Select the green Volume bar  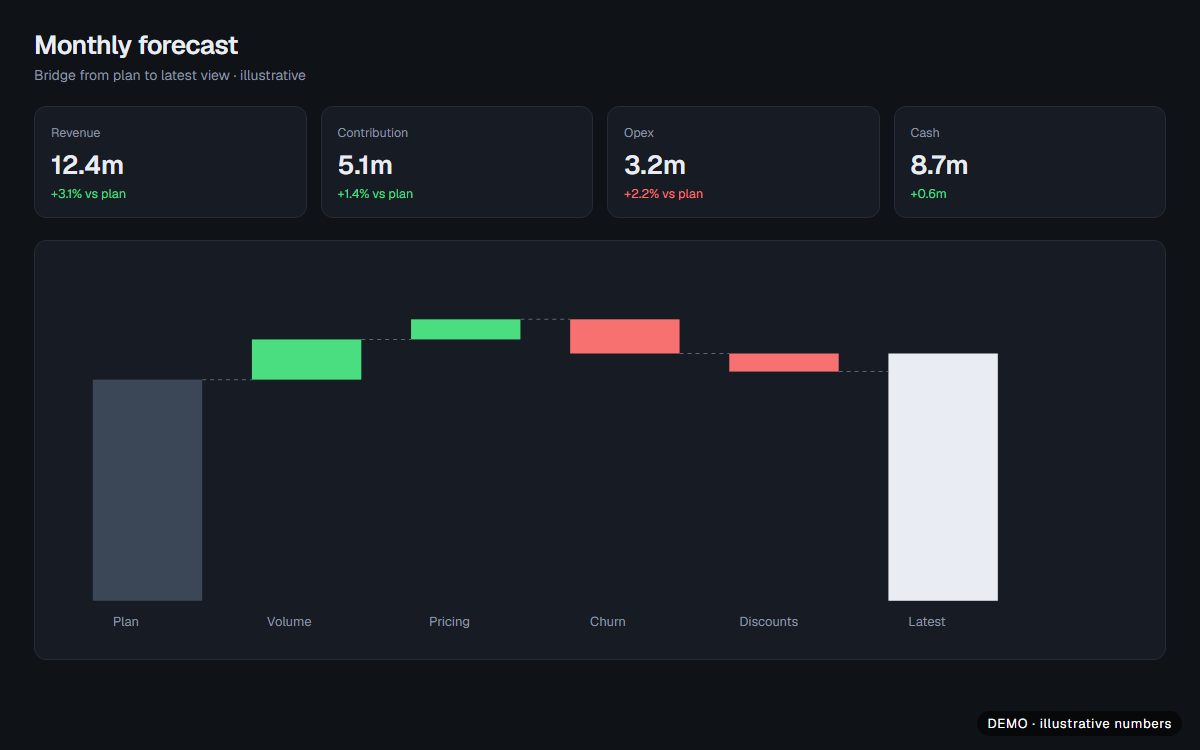click(x=306, y=359)
